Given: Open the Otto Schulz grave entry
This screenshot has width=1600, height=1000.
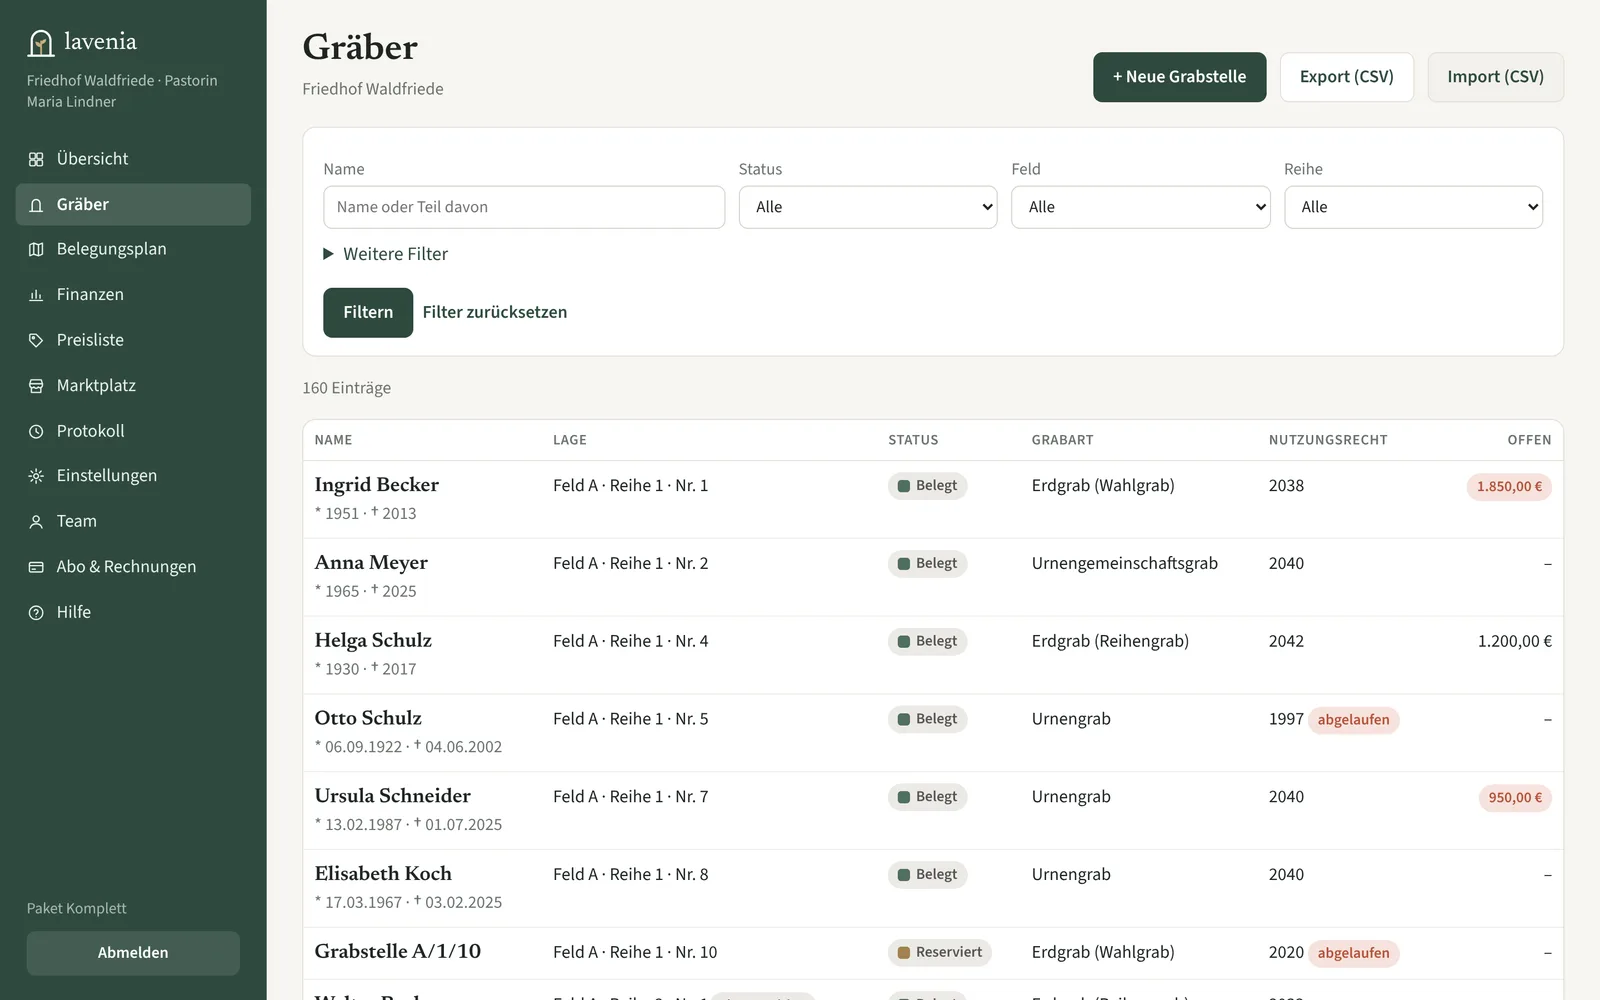Looking at the screenshot, I should [368, 718].
